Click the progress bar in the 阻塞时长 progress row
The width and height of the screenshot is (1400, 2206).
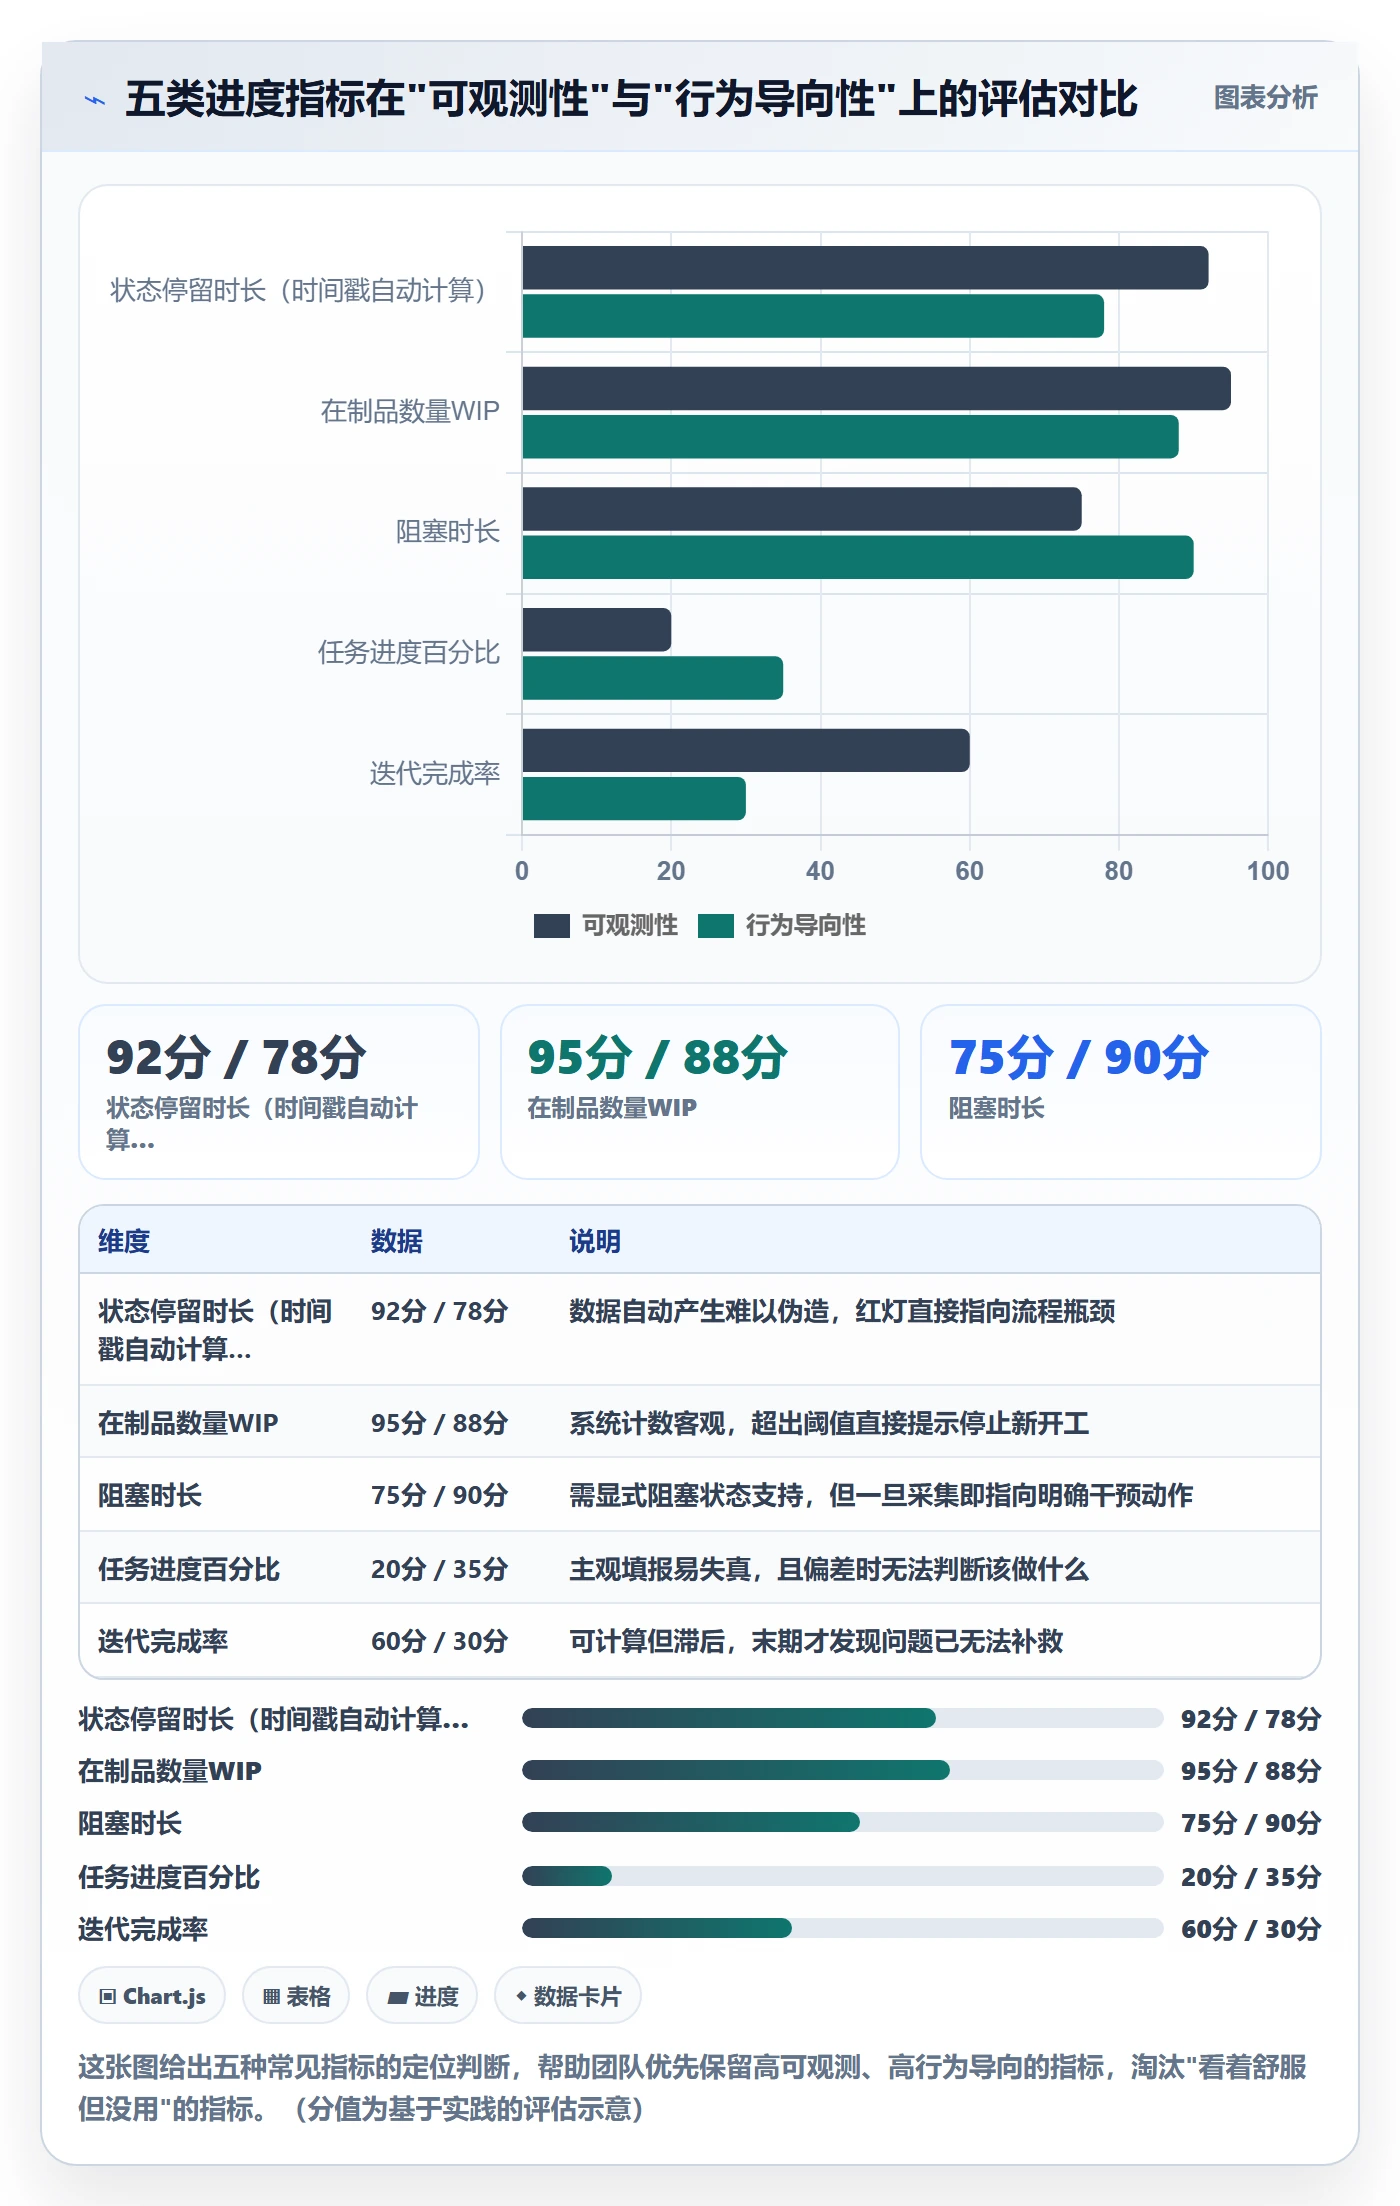842,1822
